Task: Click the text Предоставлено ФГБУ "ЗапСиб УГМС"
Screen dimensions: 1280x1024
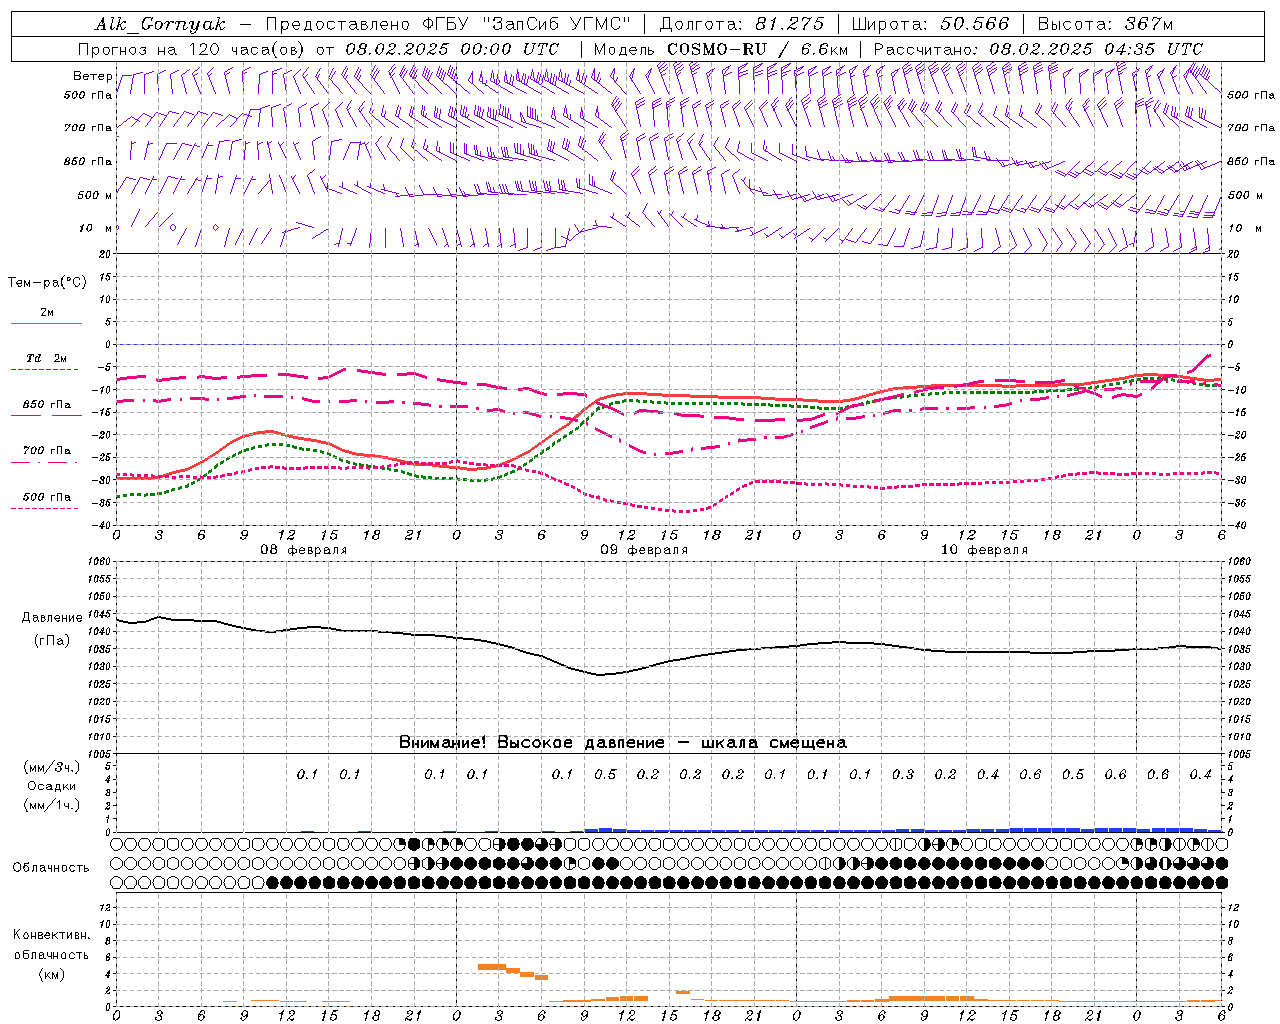Action: (448, 24)
